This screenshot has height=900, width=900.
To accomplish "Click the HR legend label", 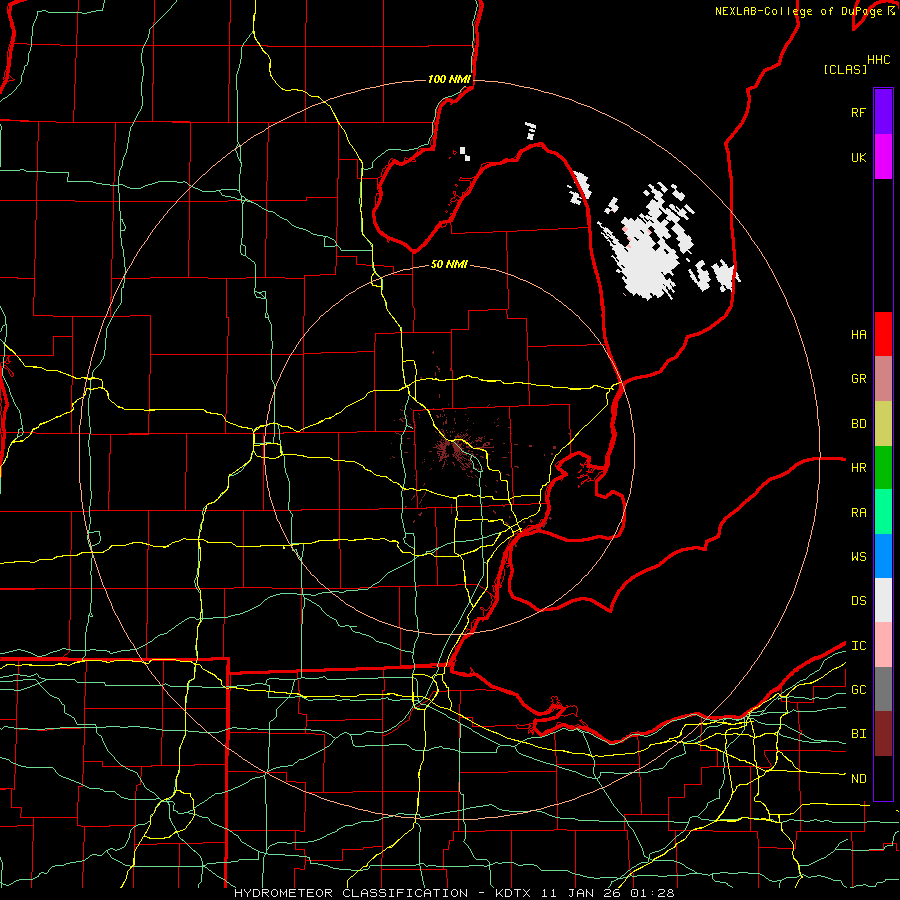I will (859, 468).
